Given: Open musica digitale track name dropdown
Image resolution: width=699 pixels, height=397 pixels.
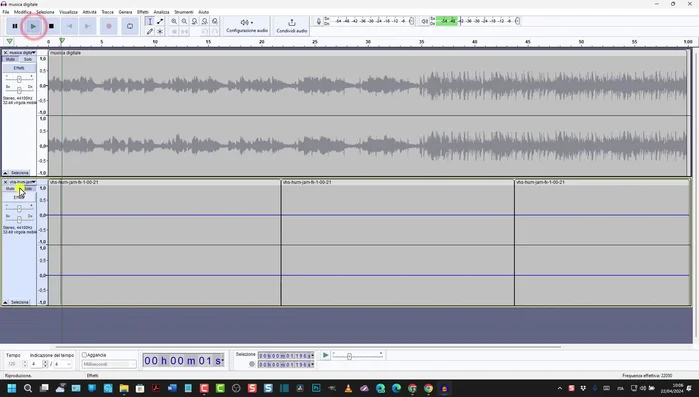Looking at the screenshot, I should point(22,53).
